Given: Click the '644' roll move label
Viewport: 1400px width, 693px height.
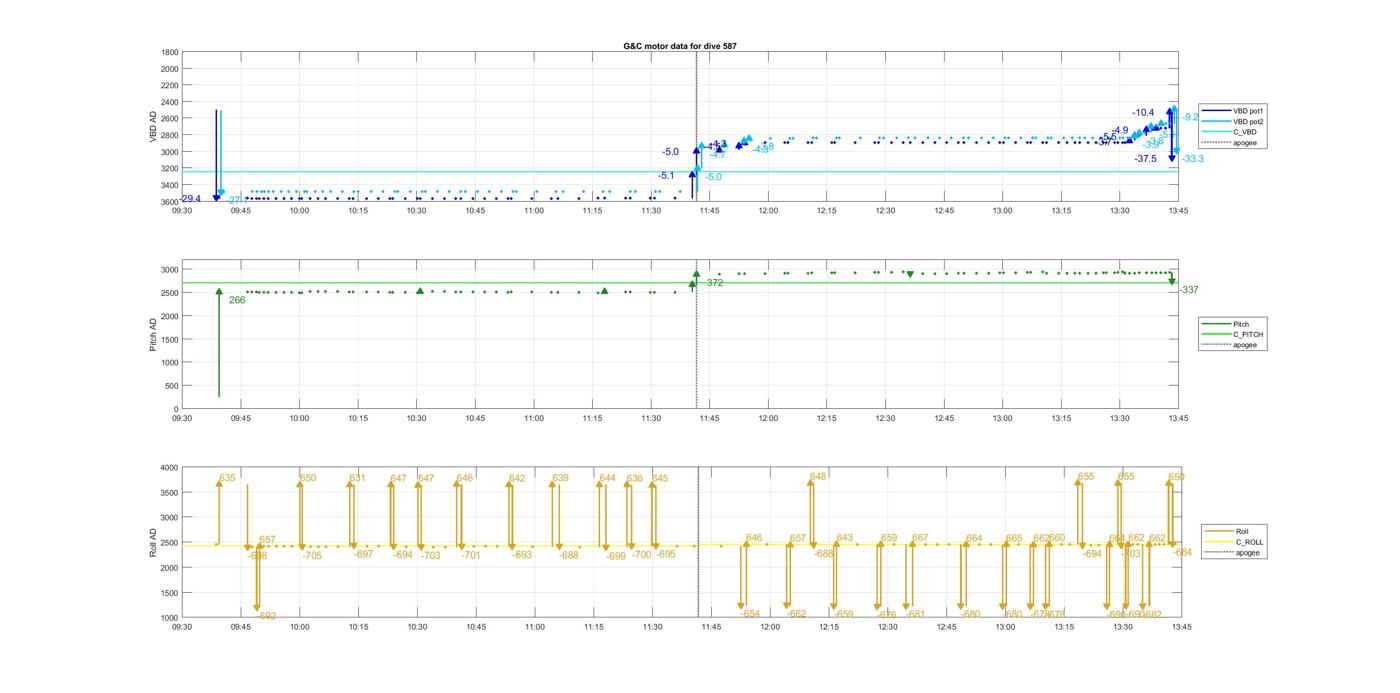Looking at the screenshot, I should pyautogui.click(x=607, y=478).
